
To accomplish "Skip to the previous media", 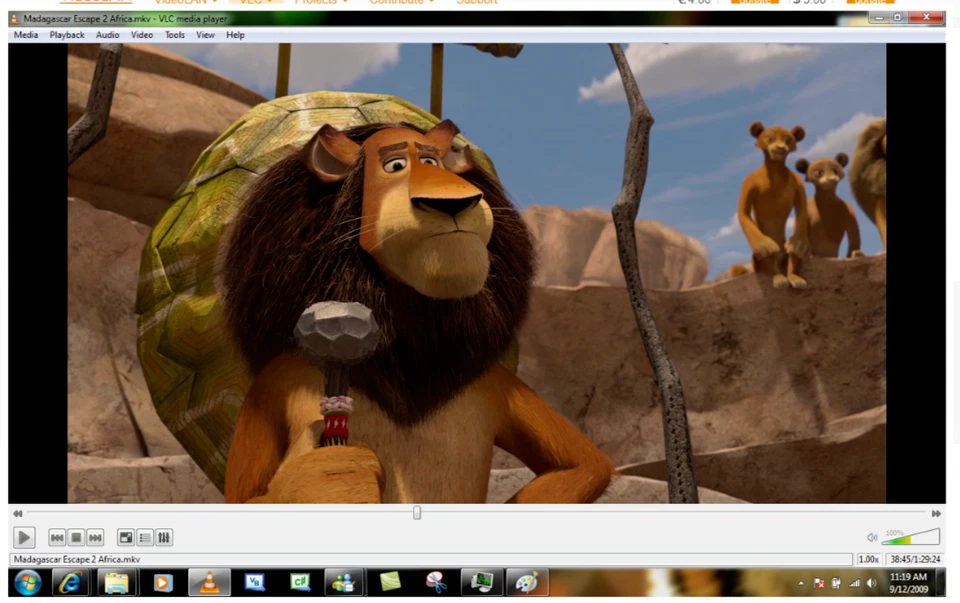I will (57, 537).
